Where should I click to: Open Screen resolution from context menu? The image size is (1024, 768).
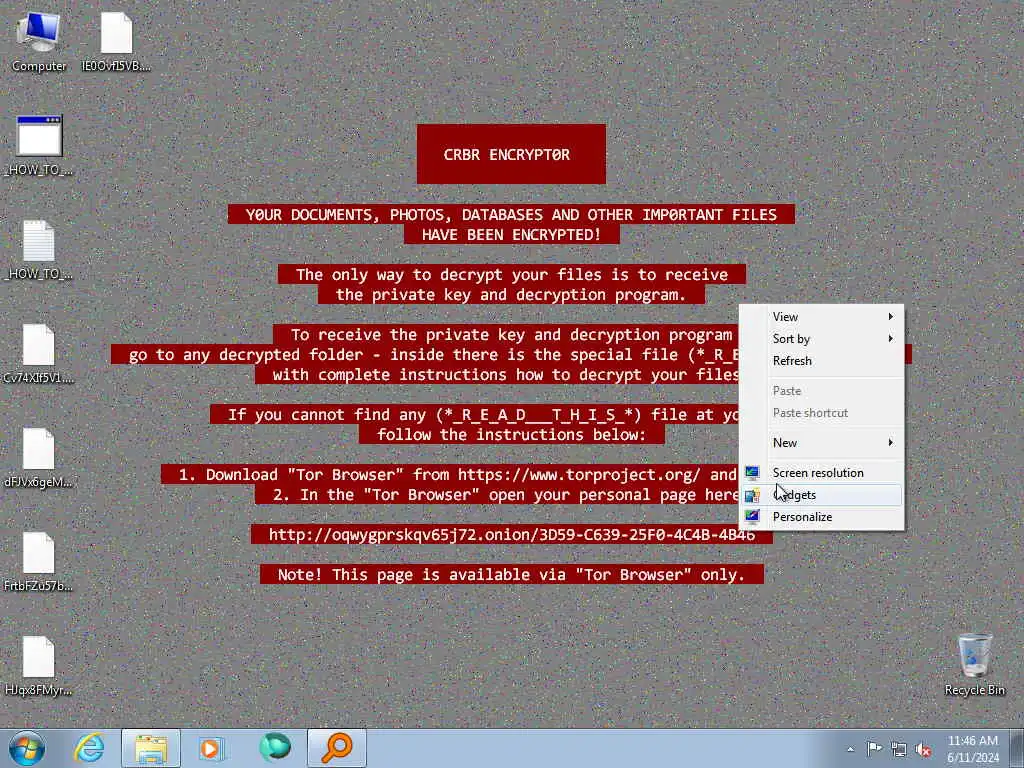tap(822, 473)
